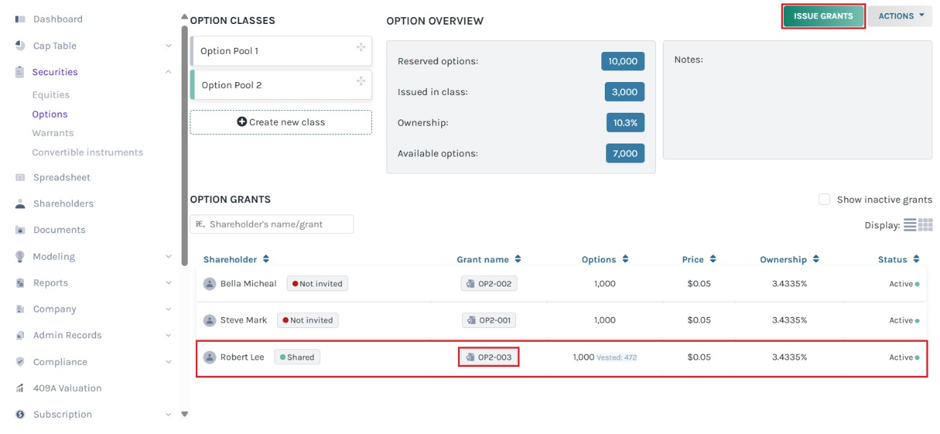
Task: Go to Spreadsheet in the sidebar
Action: coord(62,177)
